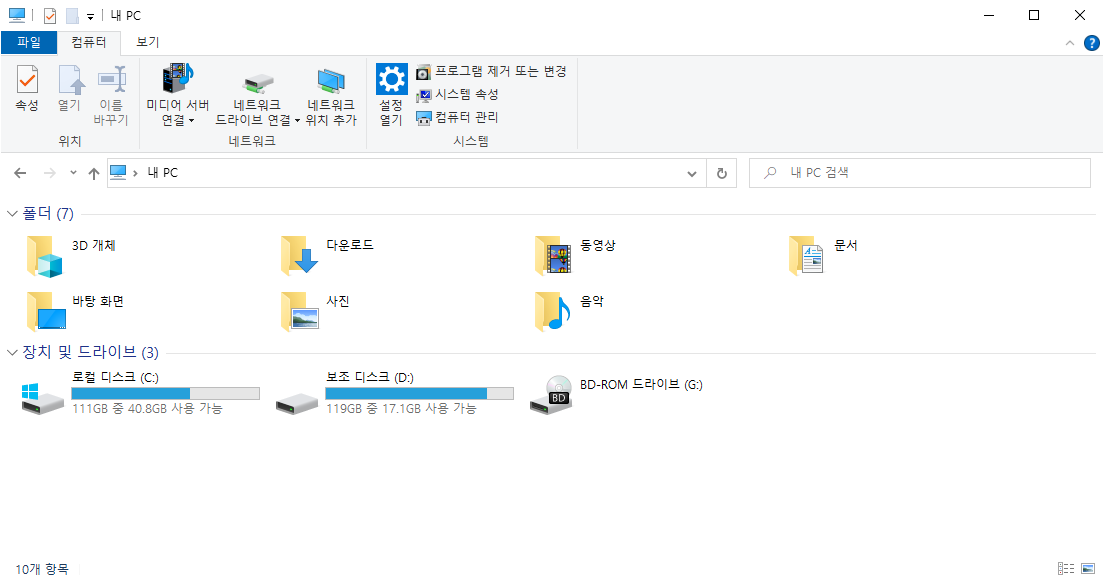This screenshot has height=582, width=1104.
Task: Click 네트워크 드라이브 연결 button
Action: pos(258,95)
